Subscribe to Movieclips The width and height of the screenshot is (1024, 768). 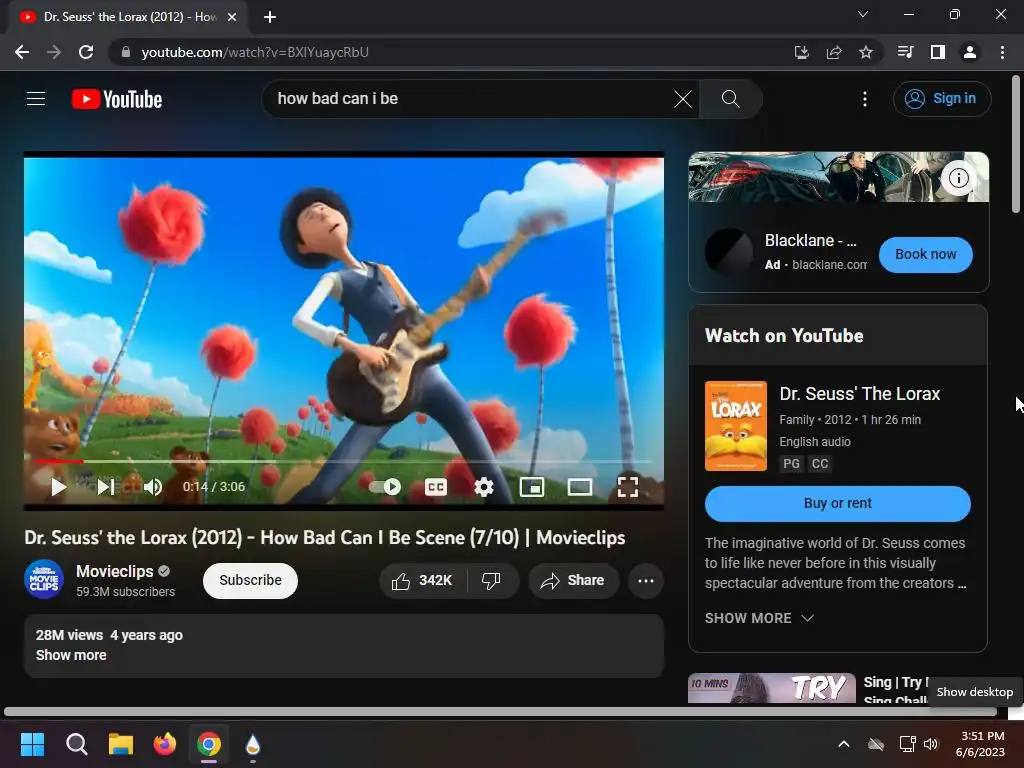coord(250,580)
